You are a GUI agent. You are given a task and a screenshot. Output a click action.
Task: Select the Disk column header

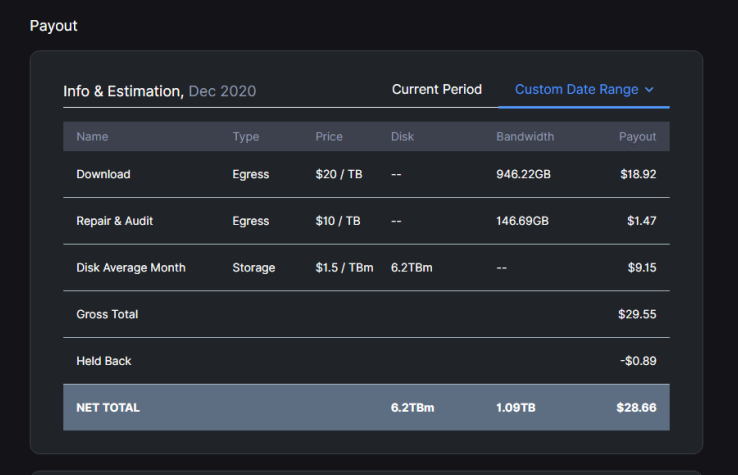pos(402,137)
